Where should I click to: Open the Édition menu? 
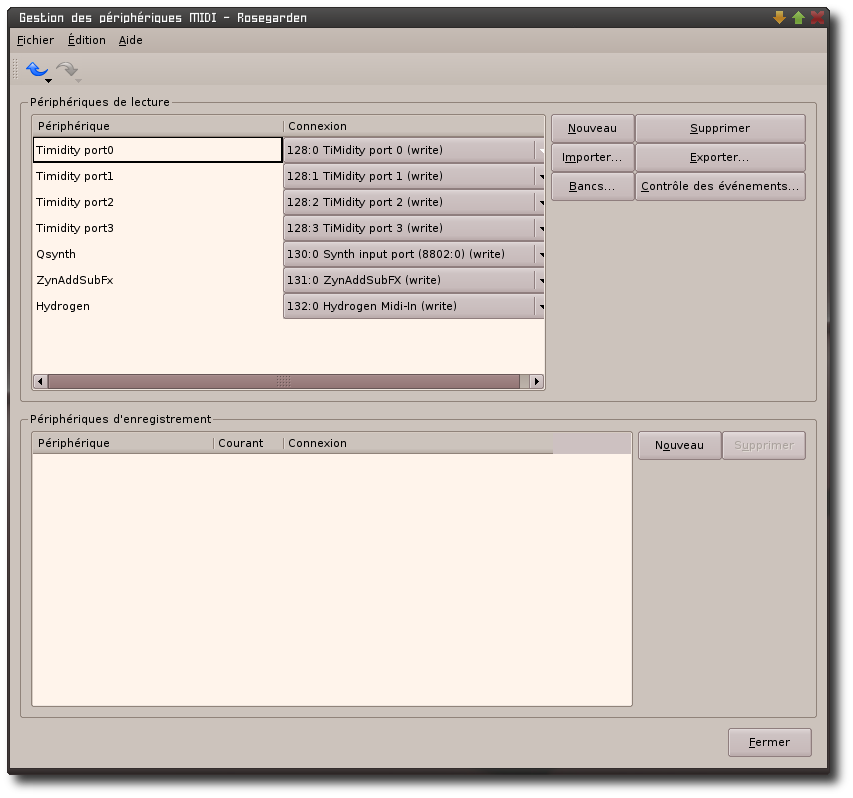point(86,40)
